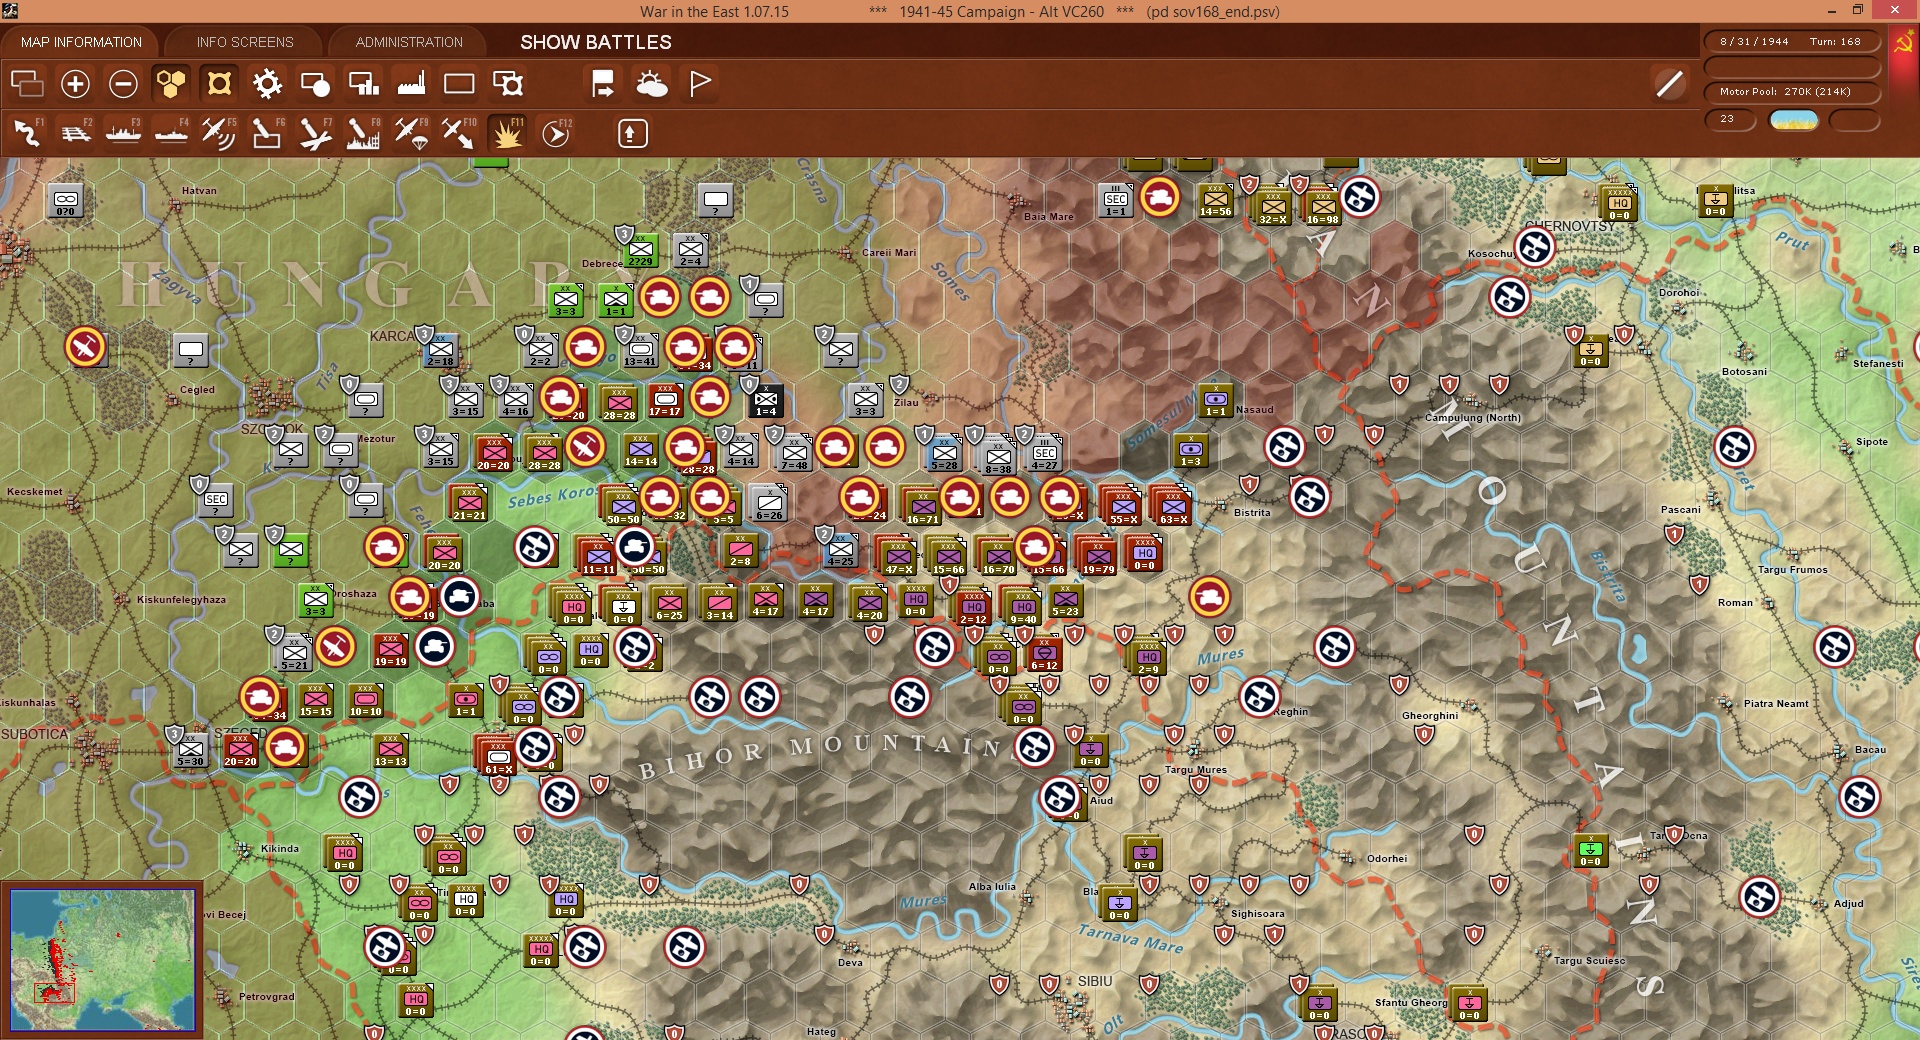The image size is (1920, 1040).
Task: Select the unit counter labeled 10=10
Action: click(x=365, y=699)
